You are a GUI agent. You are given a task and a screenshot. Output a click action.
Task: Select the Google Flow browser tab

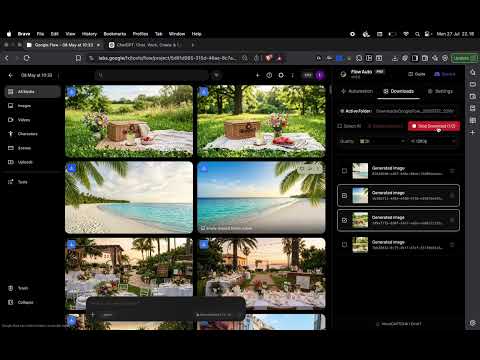[64, 45]
